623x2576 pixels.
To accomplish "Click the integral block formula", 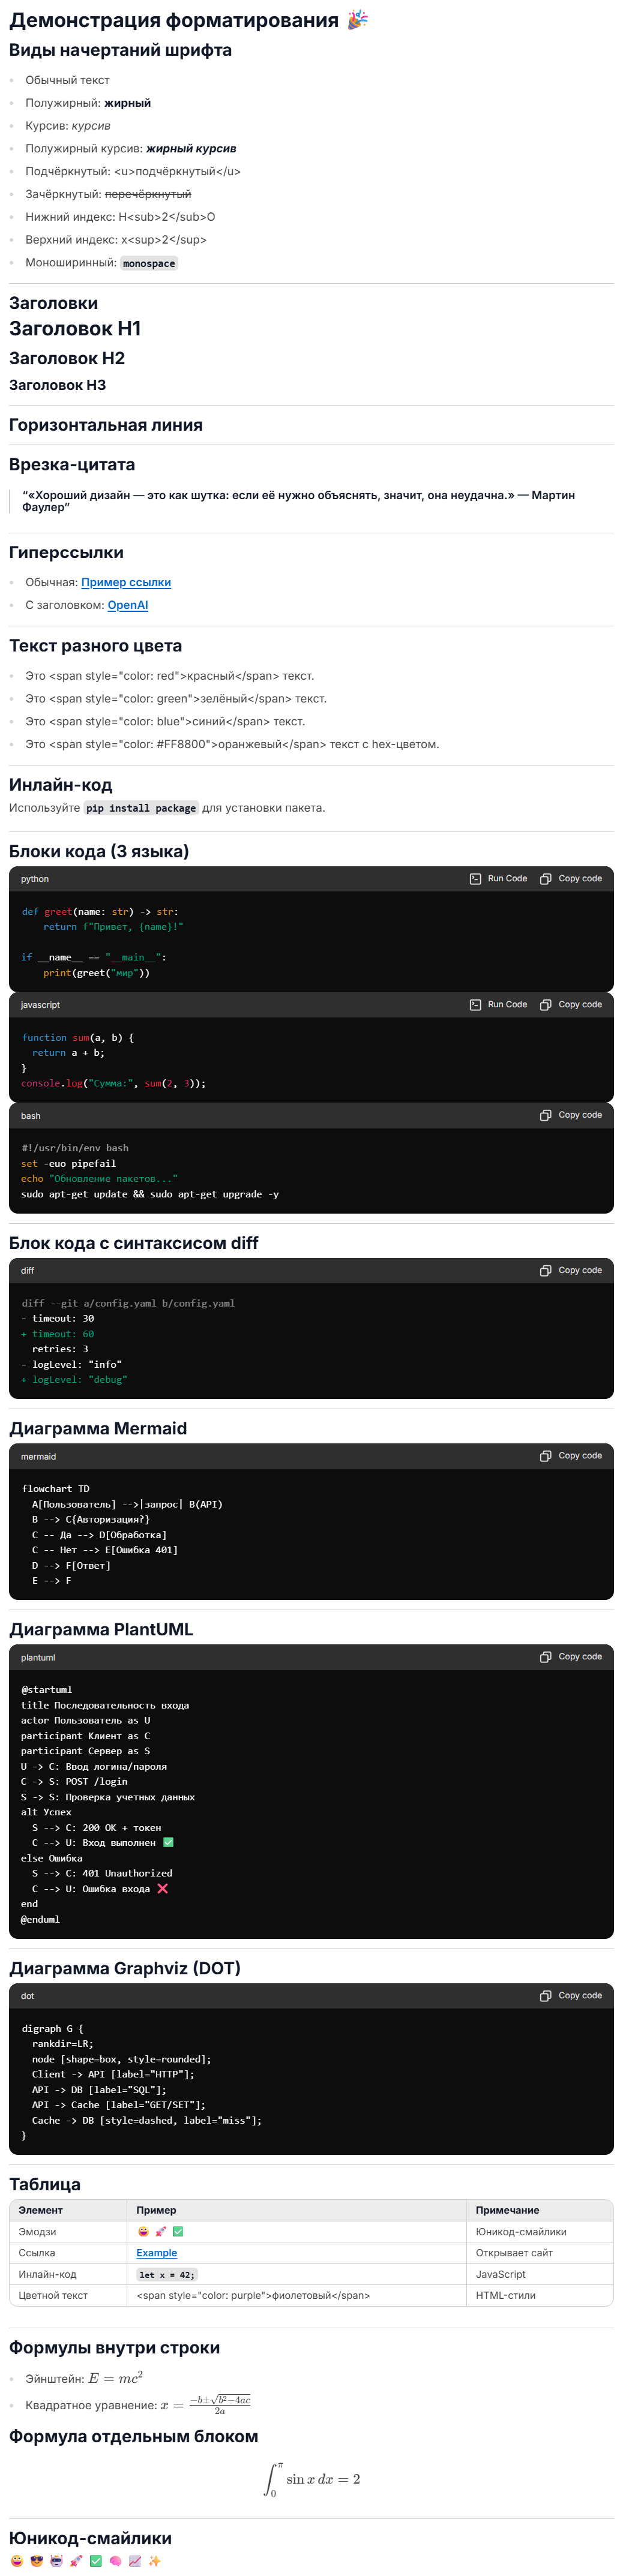I will click(312, 2479).
